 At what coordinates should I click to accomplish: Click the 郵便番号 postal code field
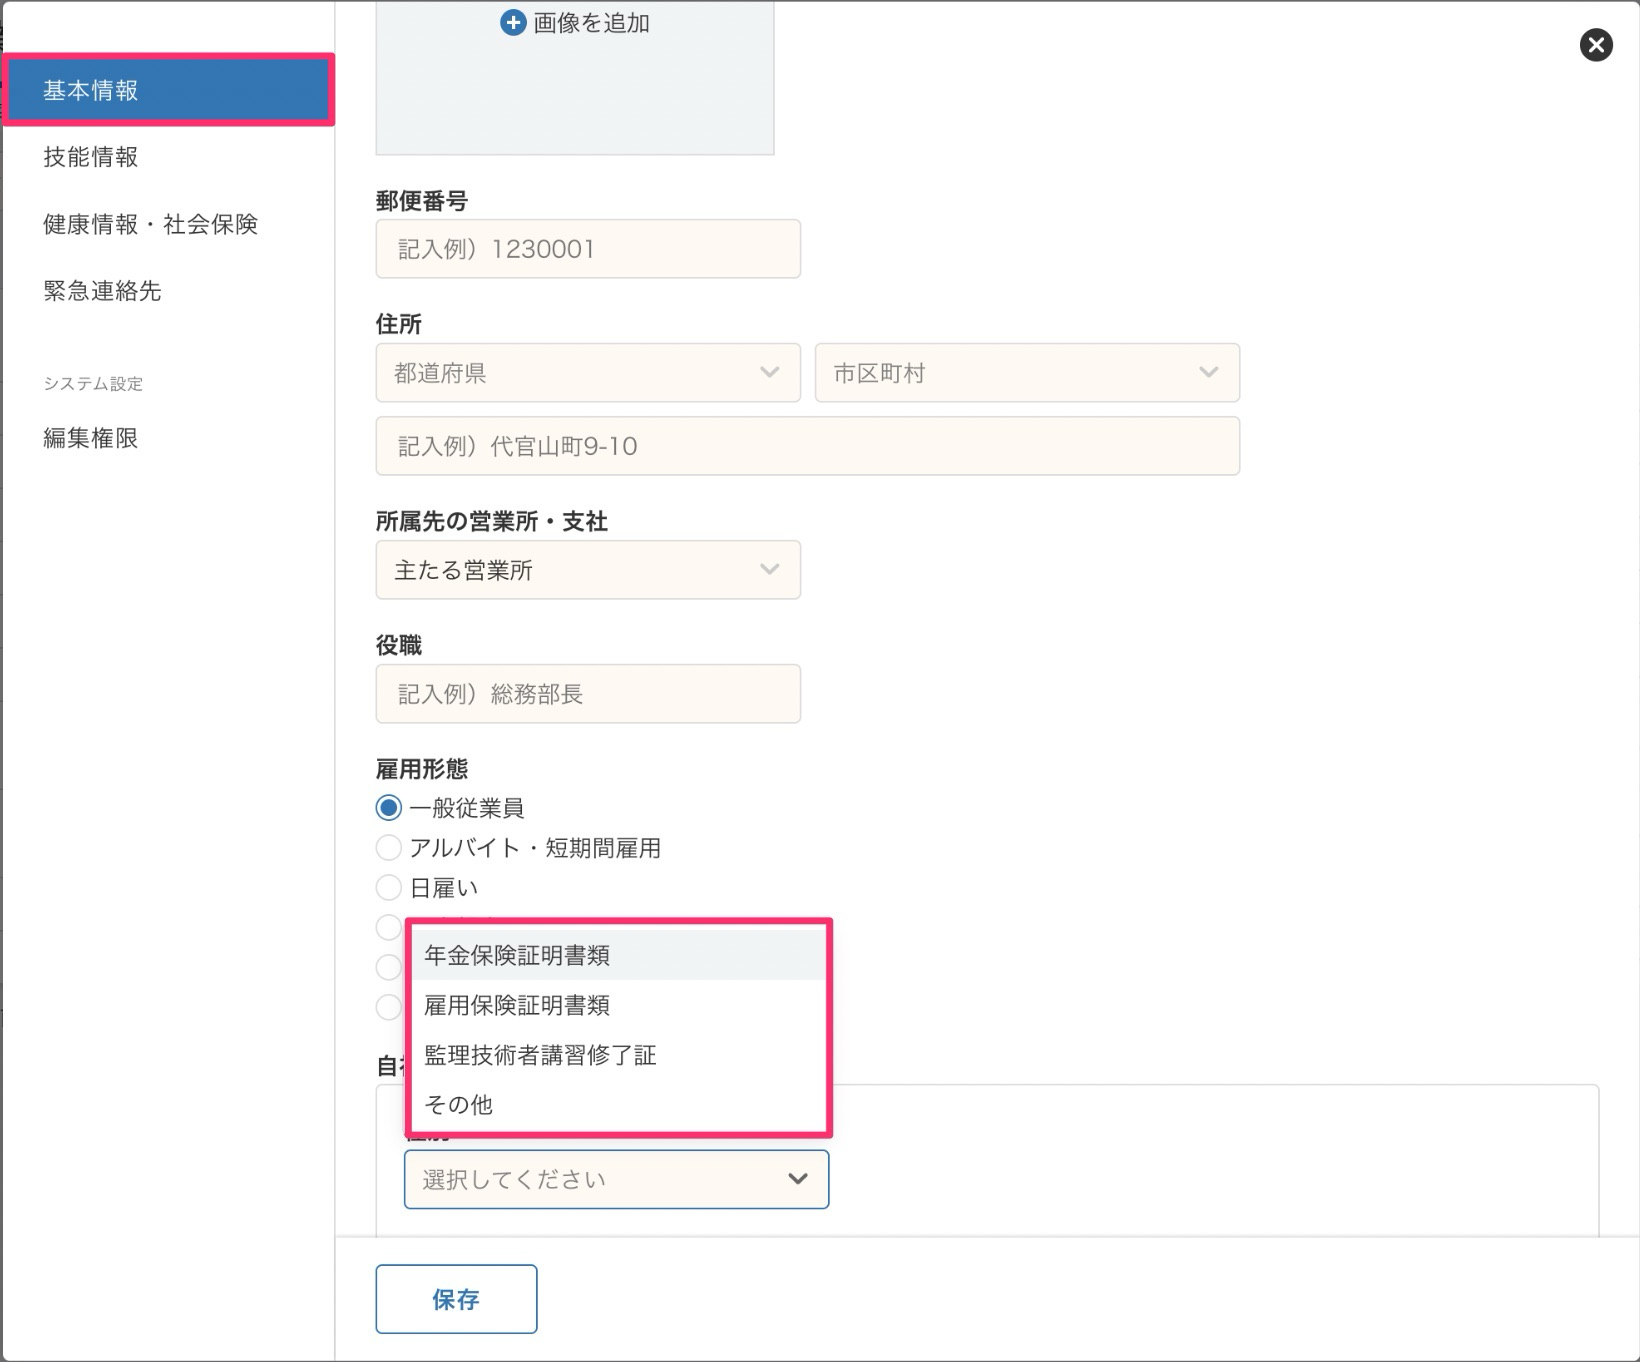click(587, 249)
